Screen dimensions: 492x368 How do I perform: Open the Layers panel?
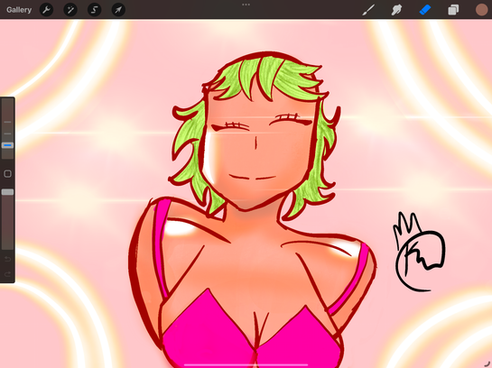[453, 10]
